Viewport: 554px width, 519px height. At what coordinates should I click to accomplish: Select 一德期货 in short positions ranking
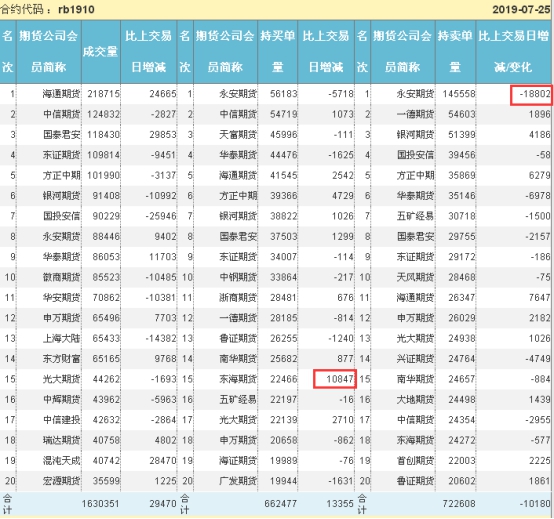(416, 114)
